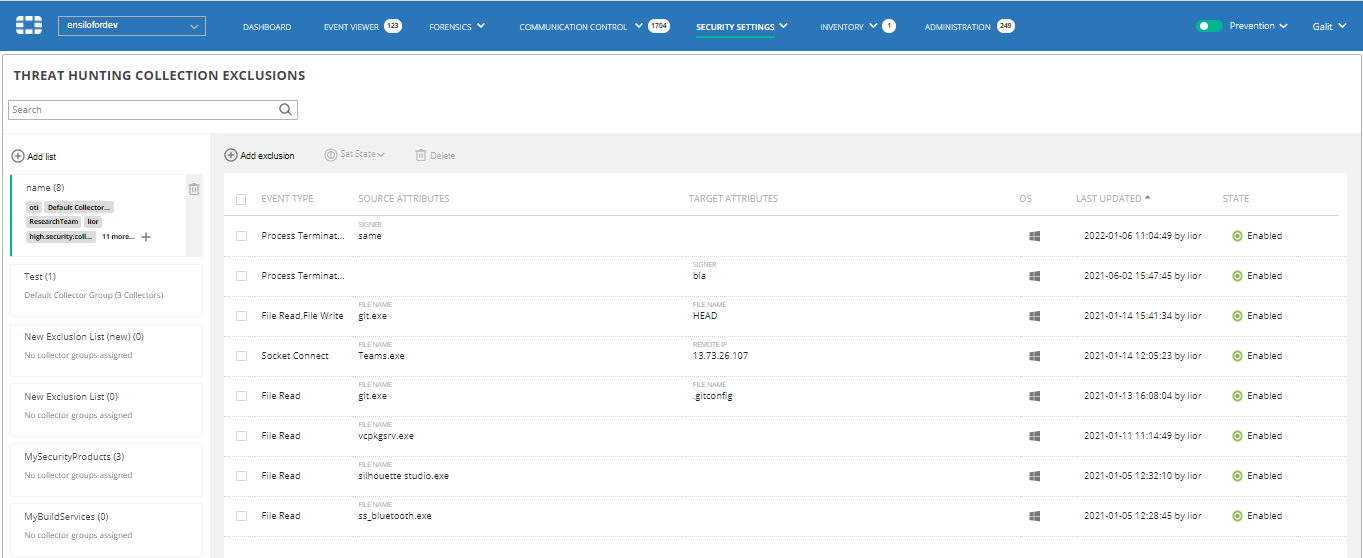This screenshot has width=1363, height=558.
Task: Open the Event Viewer tab
Action: pyautogui.click(x=351, y=27)
